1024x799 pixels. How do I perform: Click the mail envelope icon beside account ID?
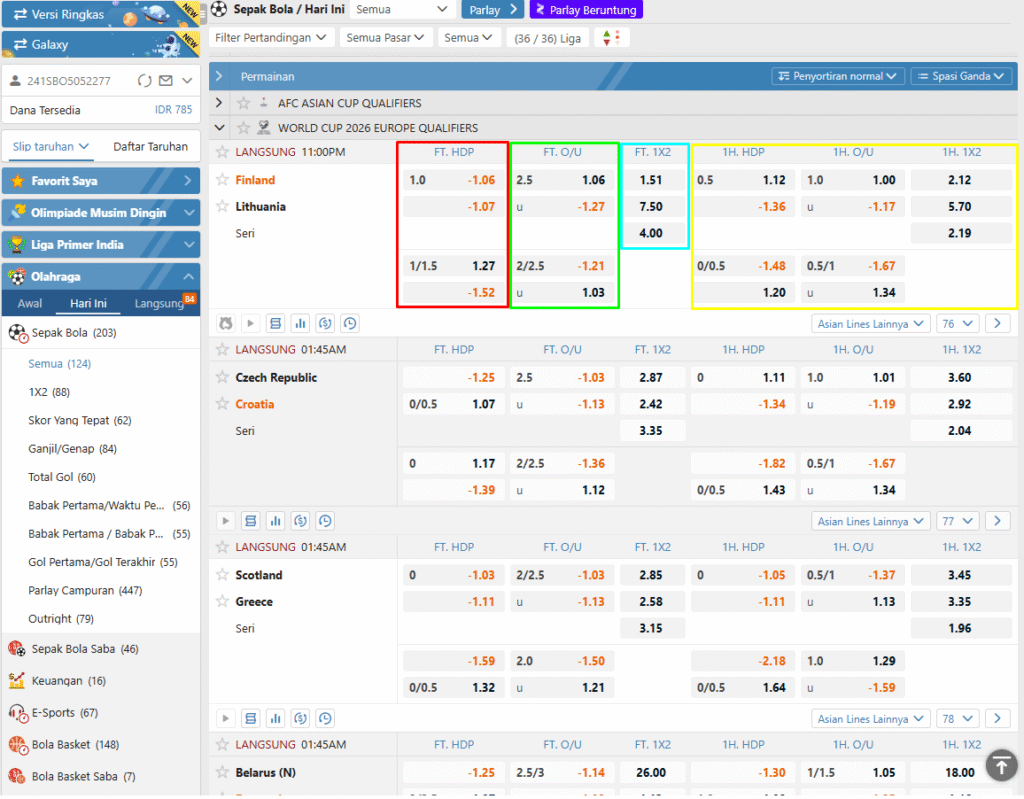(165, 80)
